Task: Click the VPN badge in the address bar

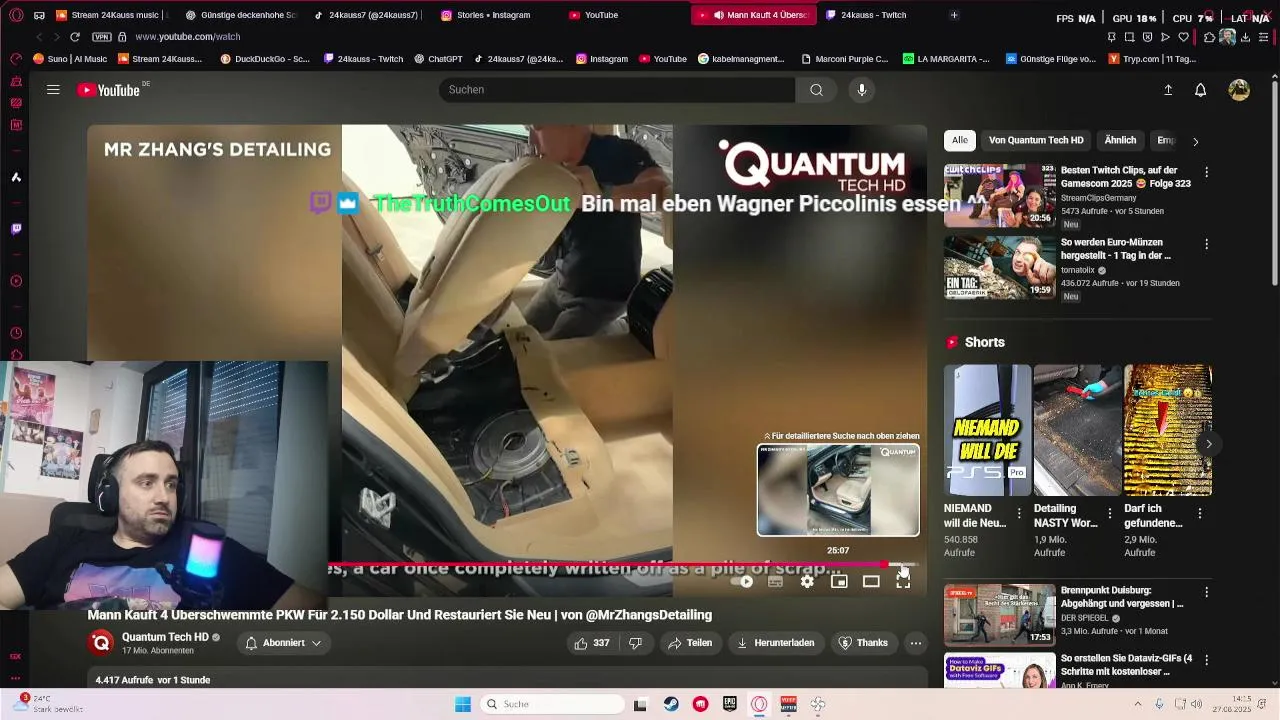Action: click(x=101, y=37)
